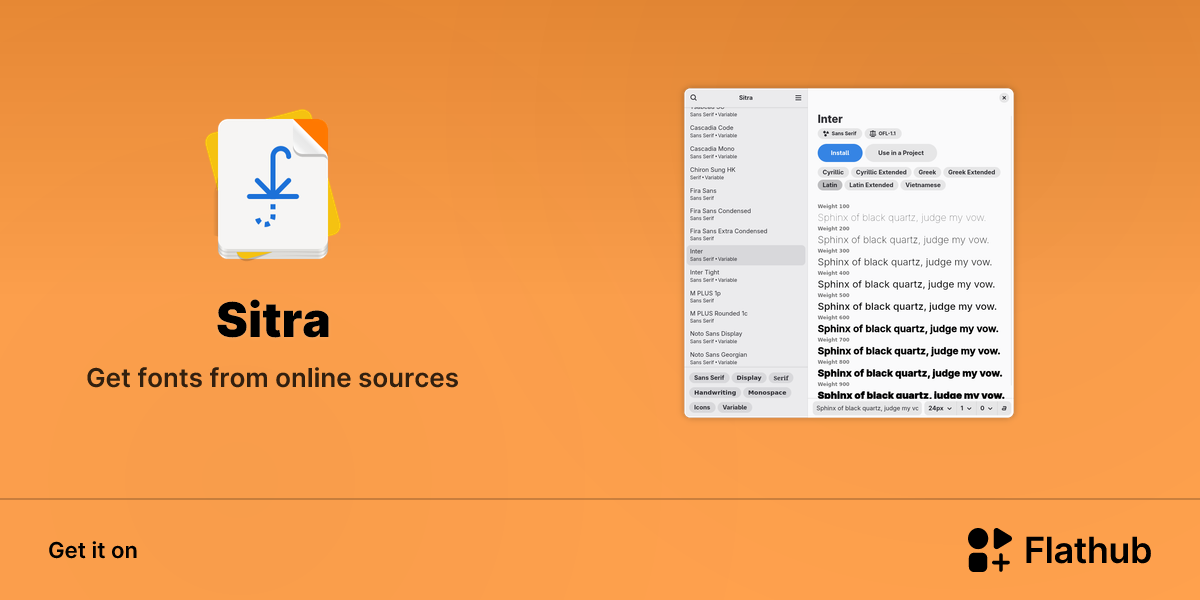Viewport: 1200px width, 600px height.
Task: Filter fonts by Serif category
Action: pyautogui.click(x=781, y=378)
